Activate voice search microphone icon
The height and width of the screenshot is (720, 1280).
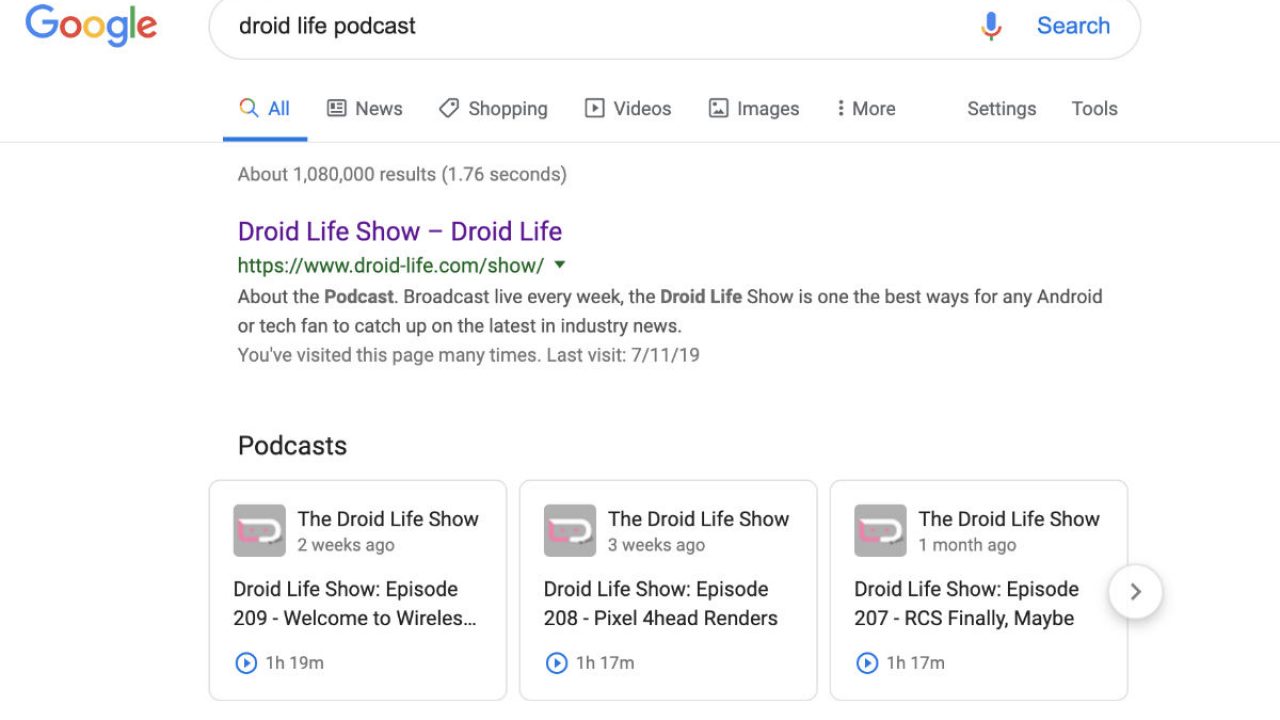pos(990,26)
